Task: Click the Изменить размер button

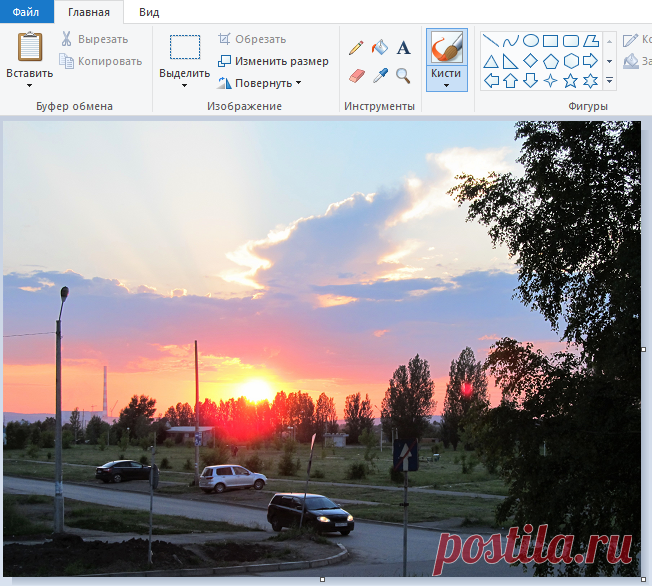Action: [x=273, y=61]
